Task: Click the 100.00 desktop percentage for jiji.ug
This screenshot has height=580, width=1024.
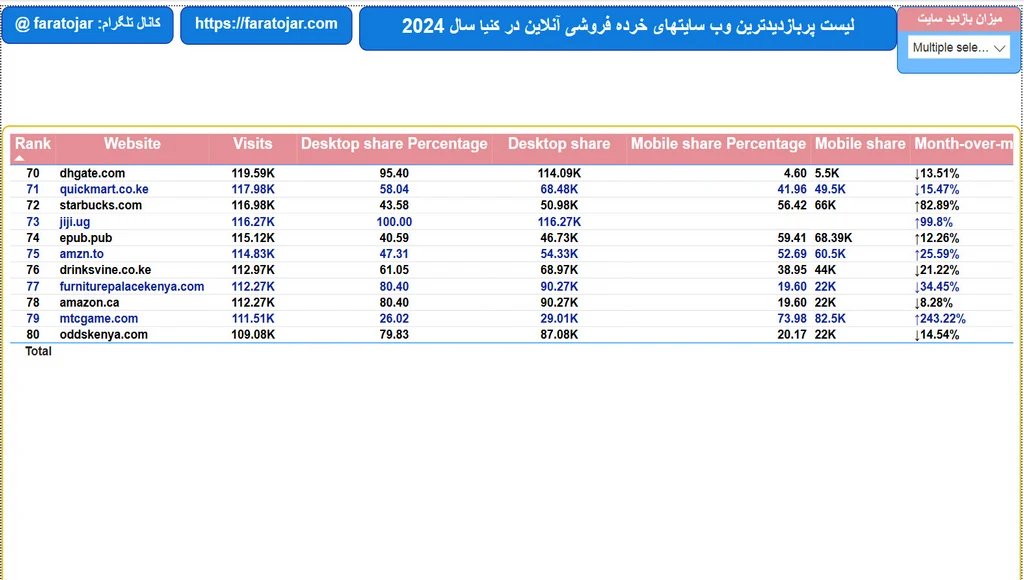Action: (394, 222)
